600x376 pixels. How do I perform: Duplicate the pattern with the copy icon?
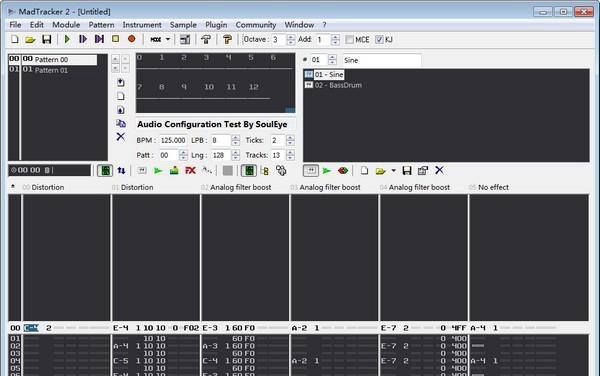[121, 123]
